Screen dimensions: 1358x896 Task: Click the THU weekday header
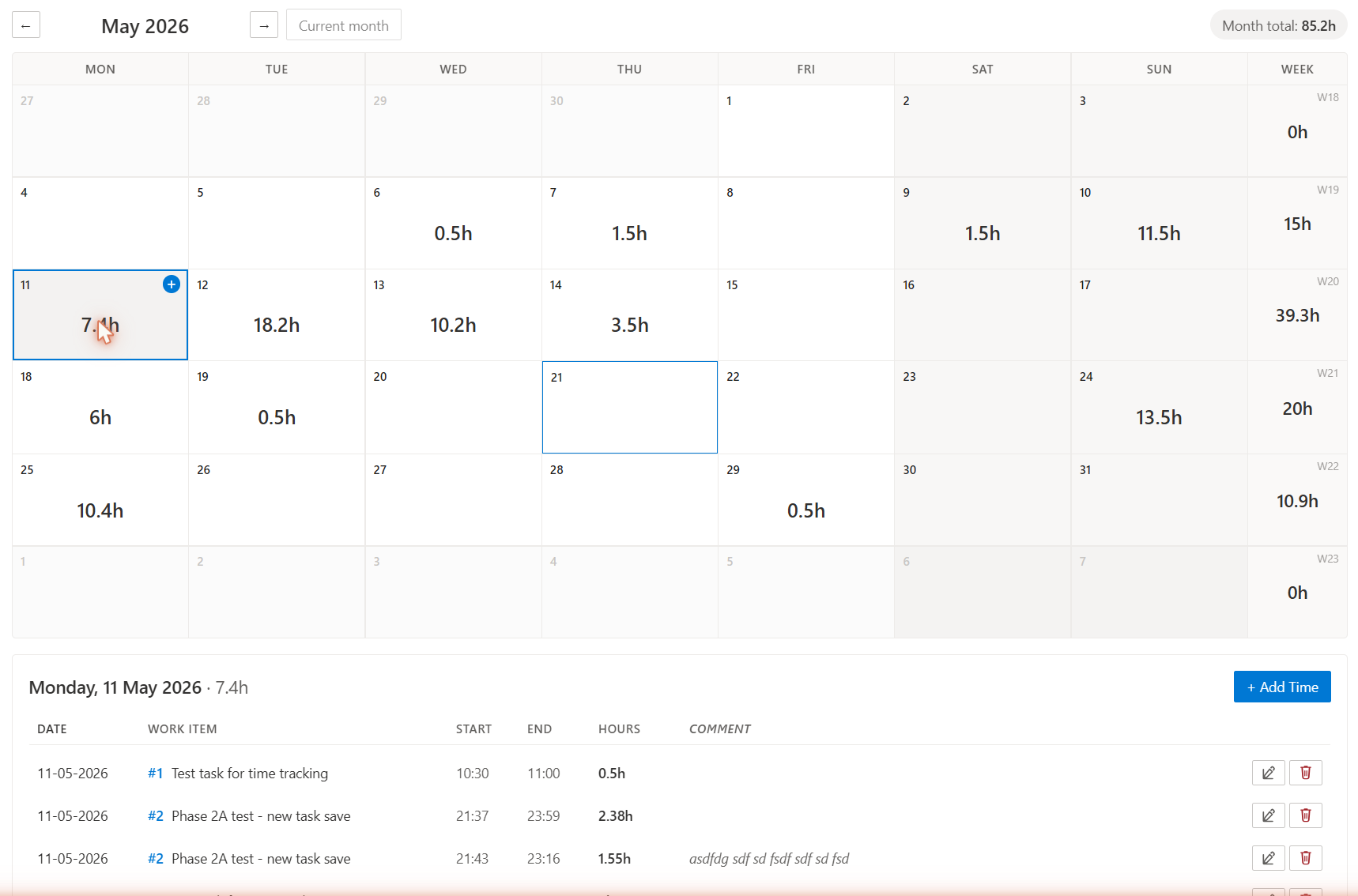(x=630, y=69)
